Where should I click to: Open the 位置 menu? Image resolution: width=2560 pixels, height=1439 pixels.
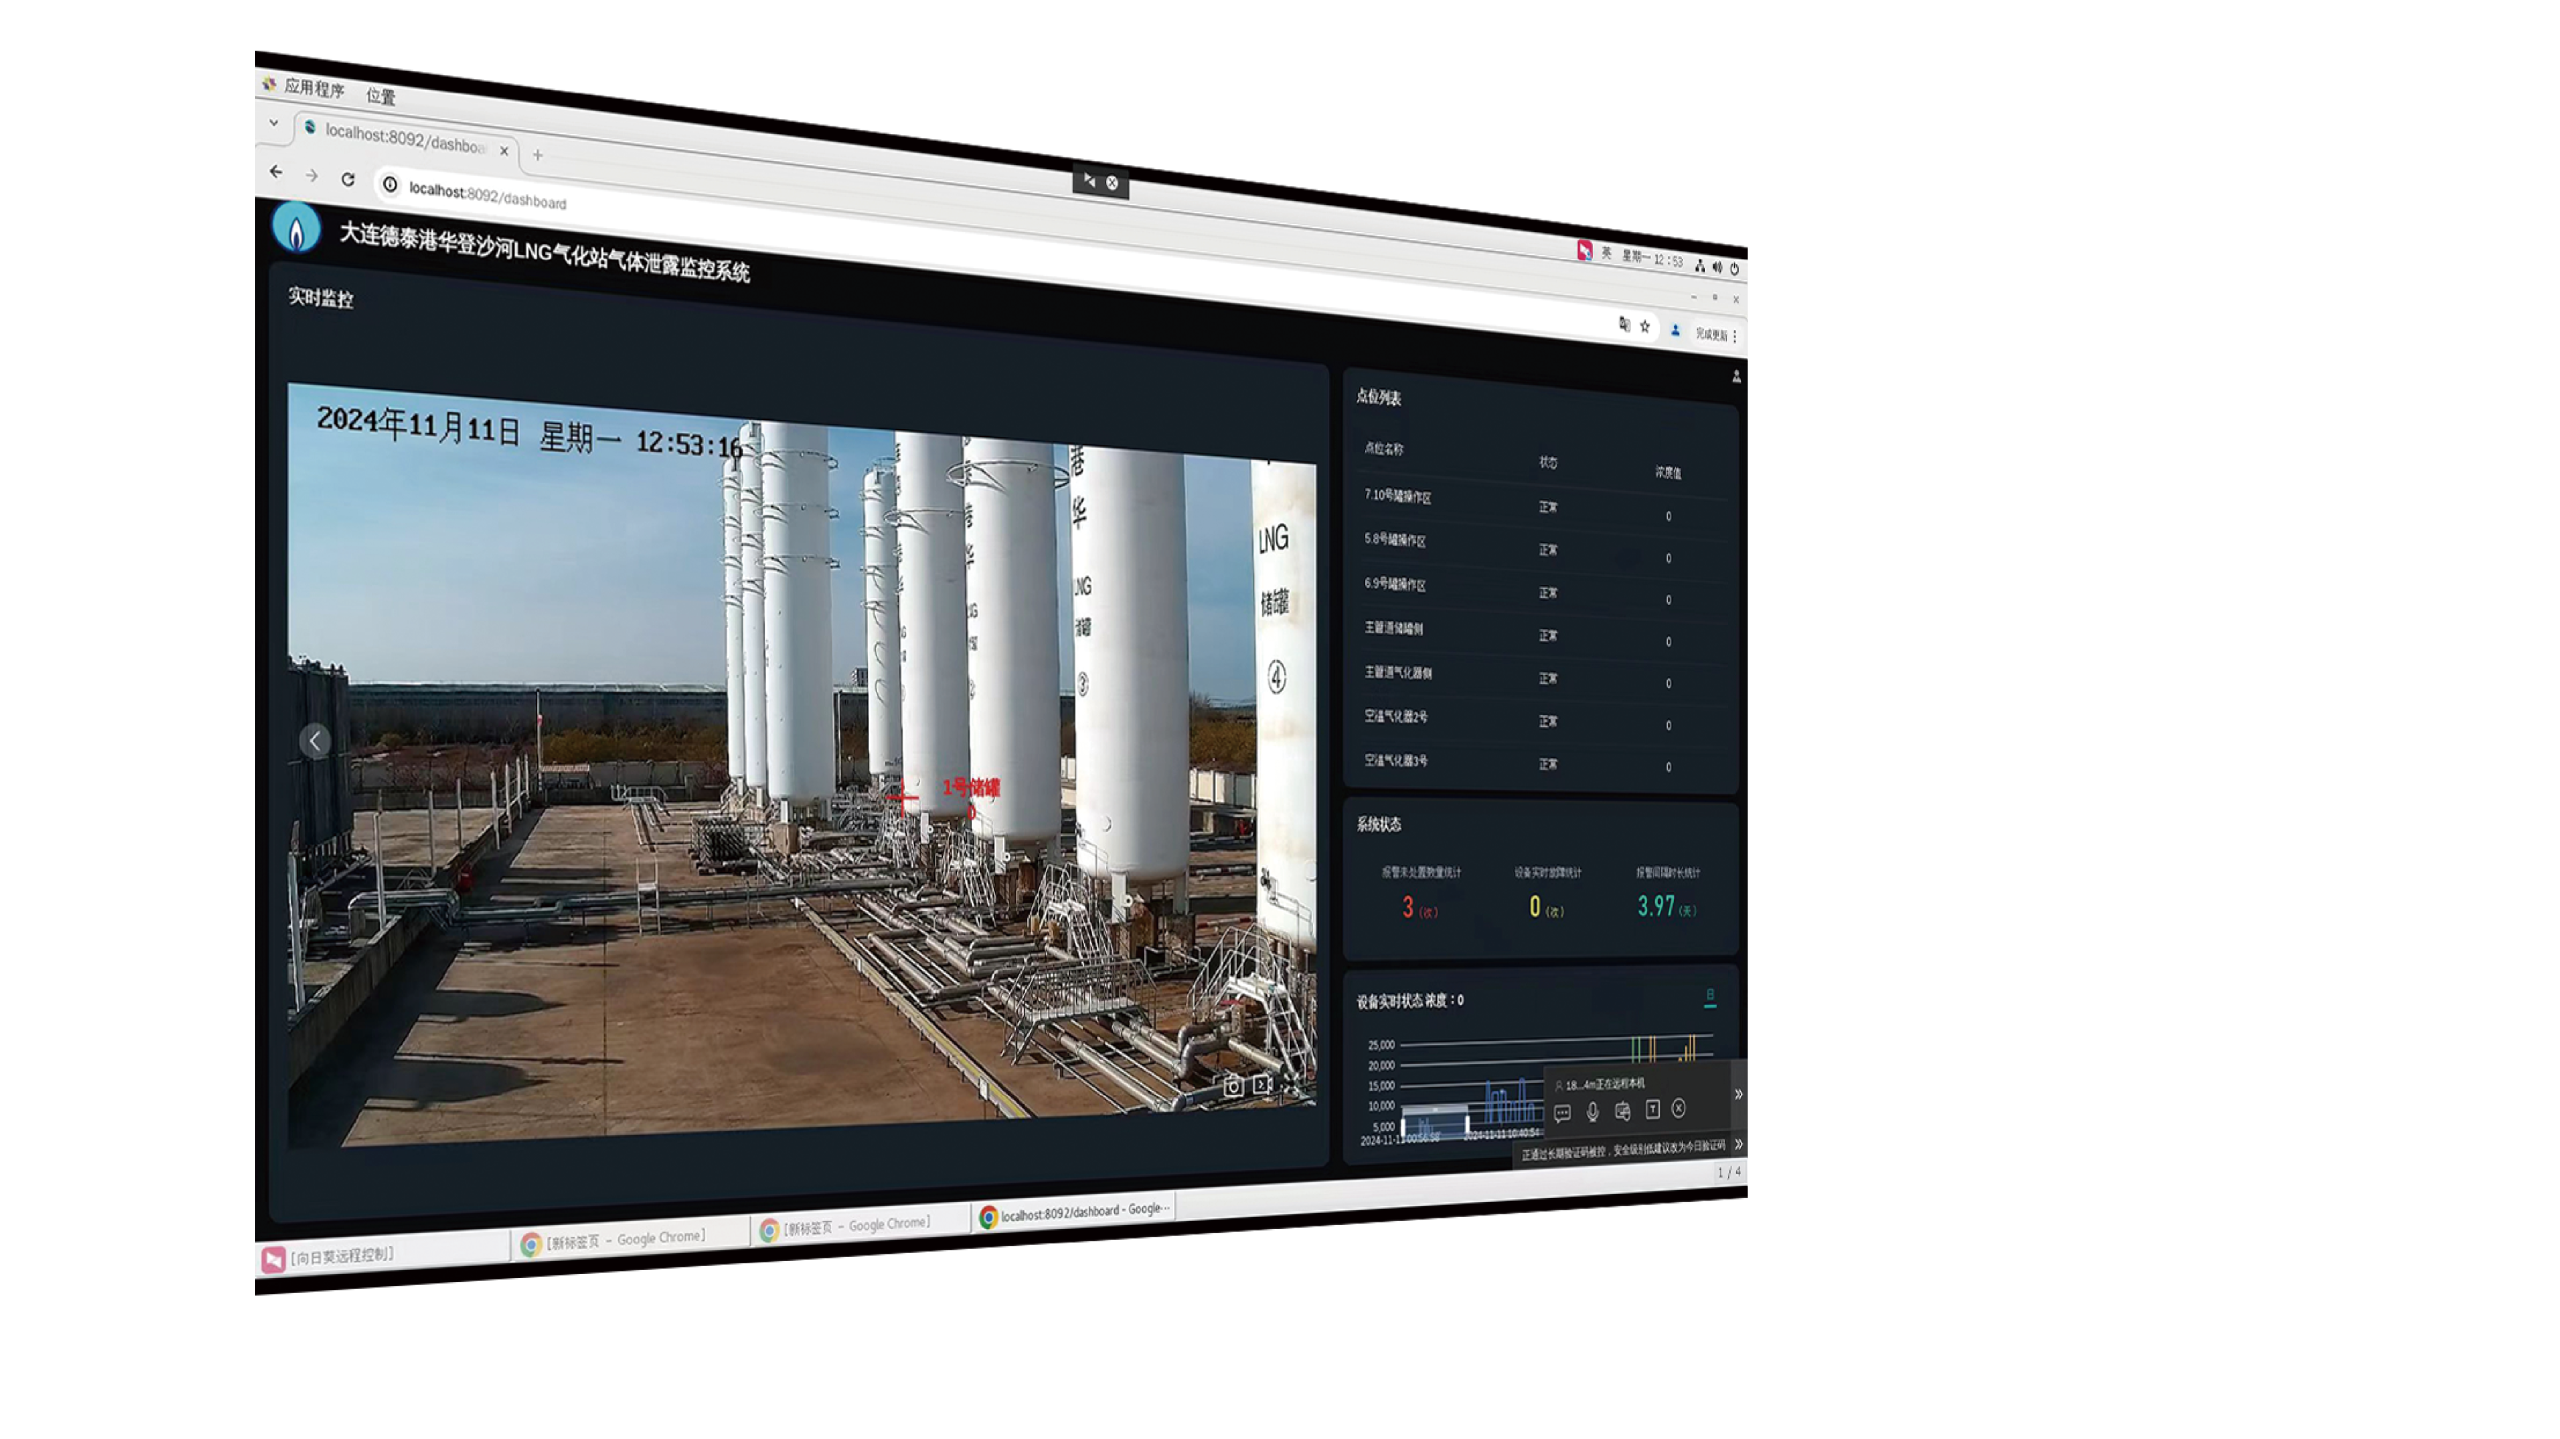click(380, 96)
